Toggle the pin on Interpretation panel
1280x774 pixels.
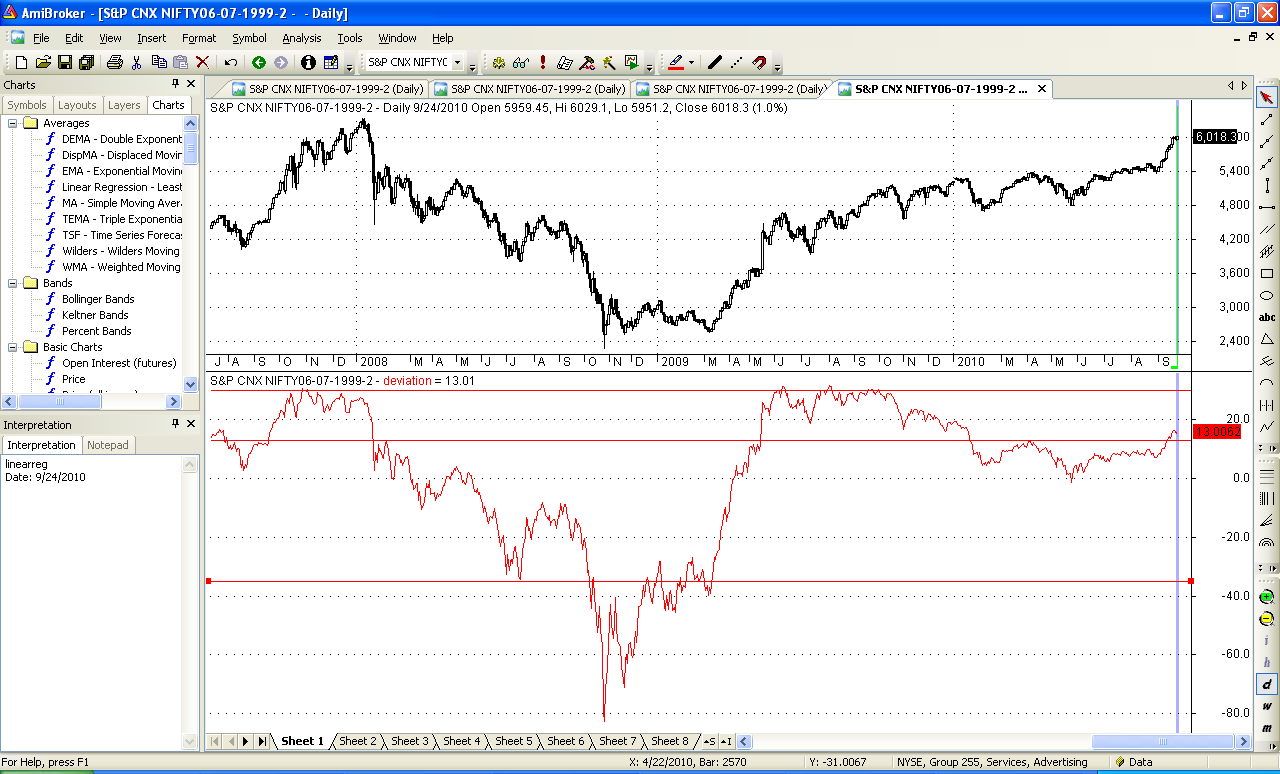pos(175,424)
